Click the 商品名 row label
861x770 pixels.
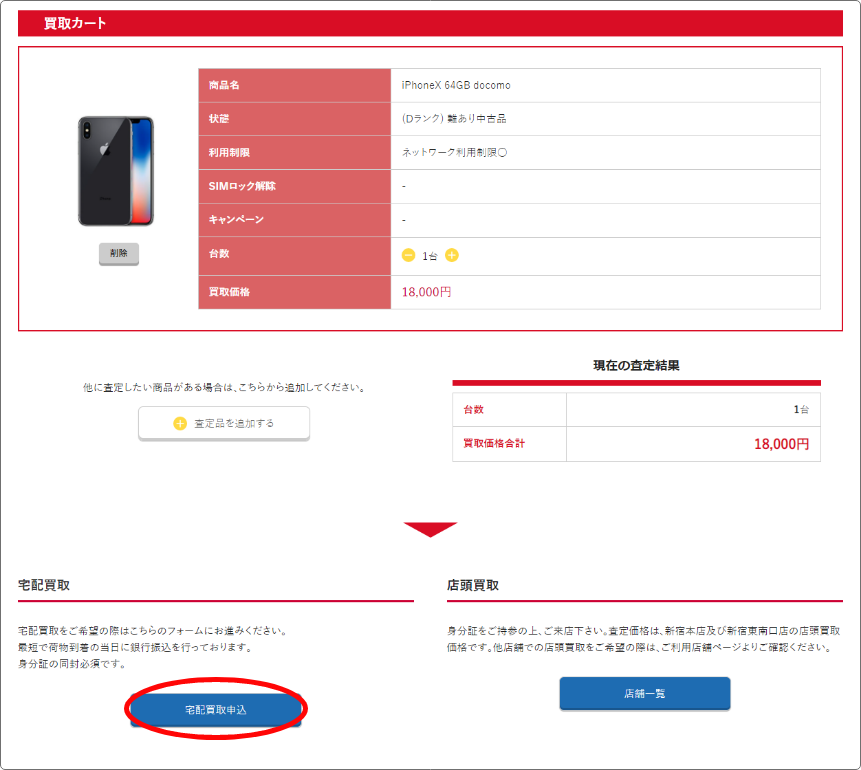click(x=224, y=85)
